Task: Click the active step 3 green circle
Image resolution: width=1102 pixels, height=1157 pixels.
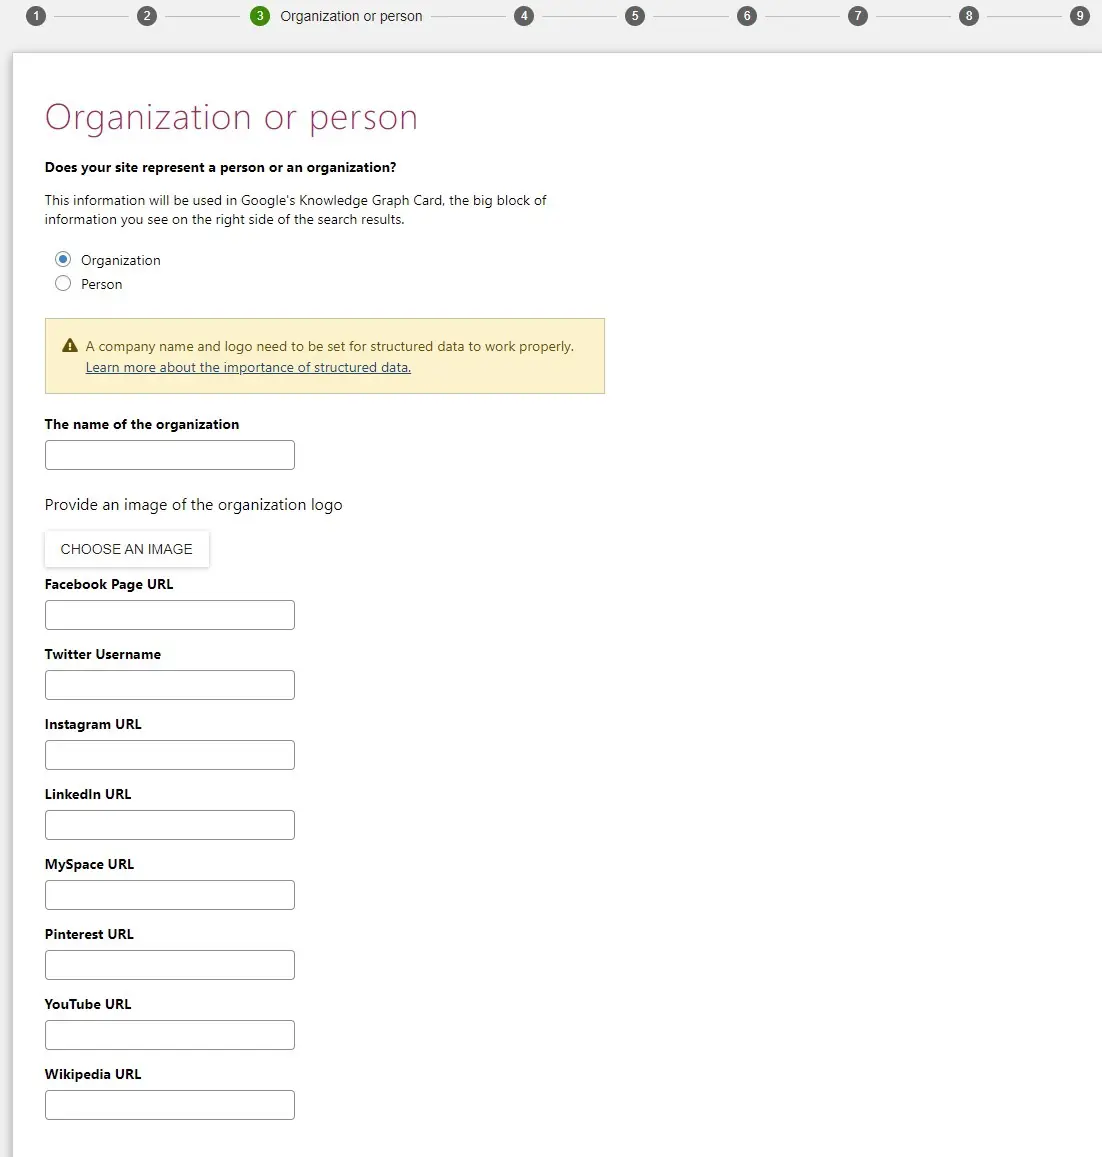Action: pyautogui.click(x=260, y=15)
